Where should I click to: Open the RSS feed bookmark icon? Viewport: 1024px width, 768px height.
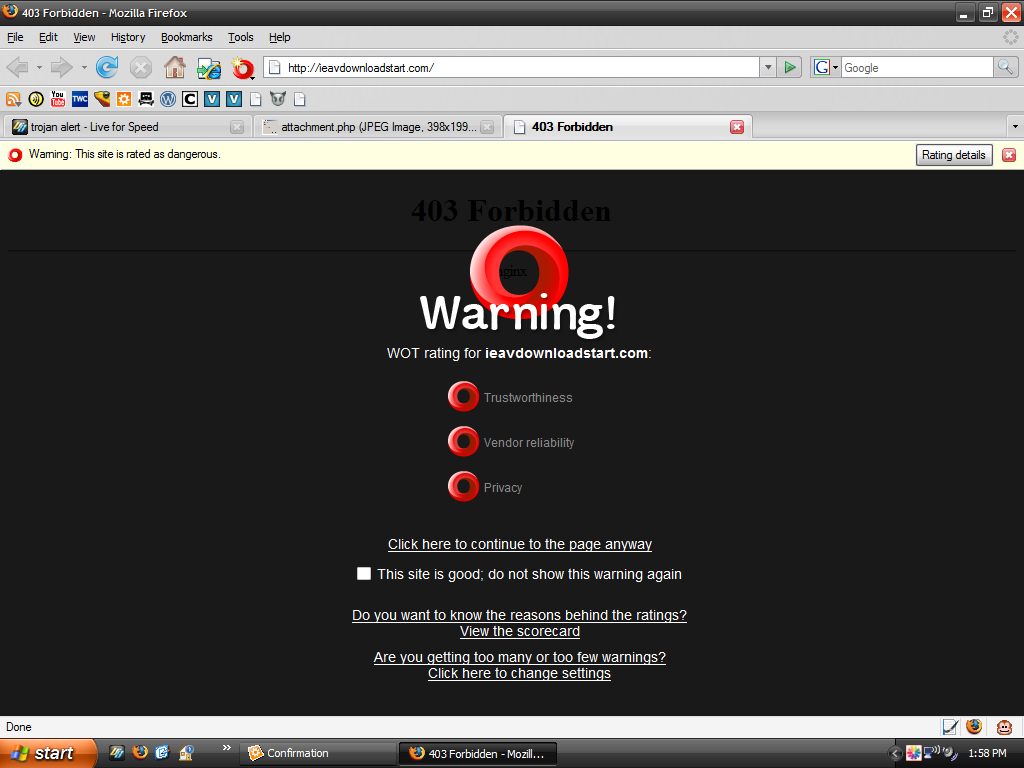14,99
